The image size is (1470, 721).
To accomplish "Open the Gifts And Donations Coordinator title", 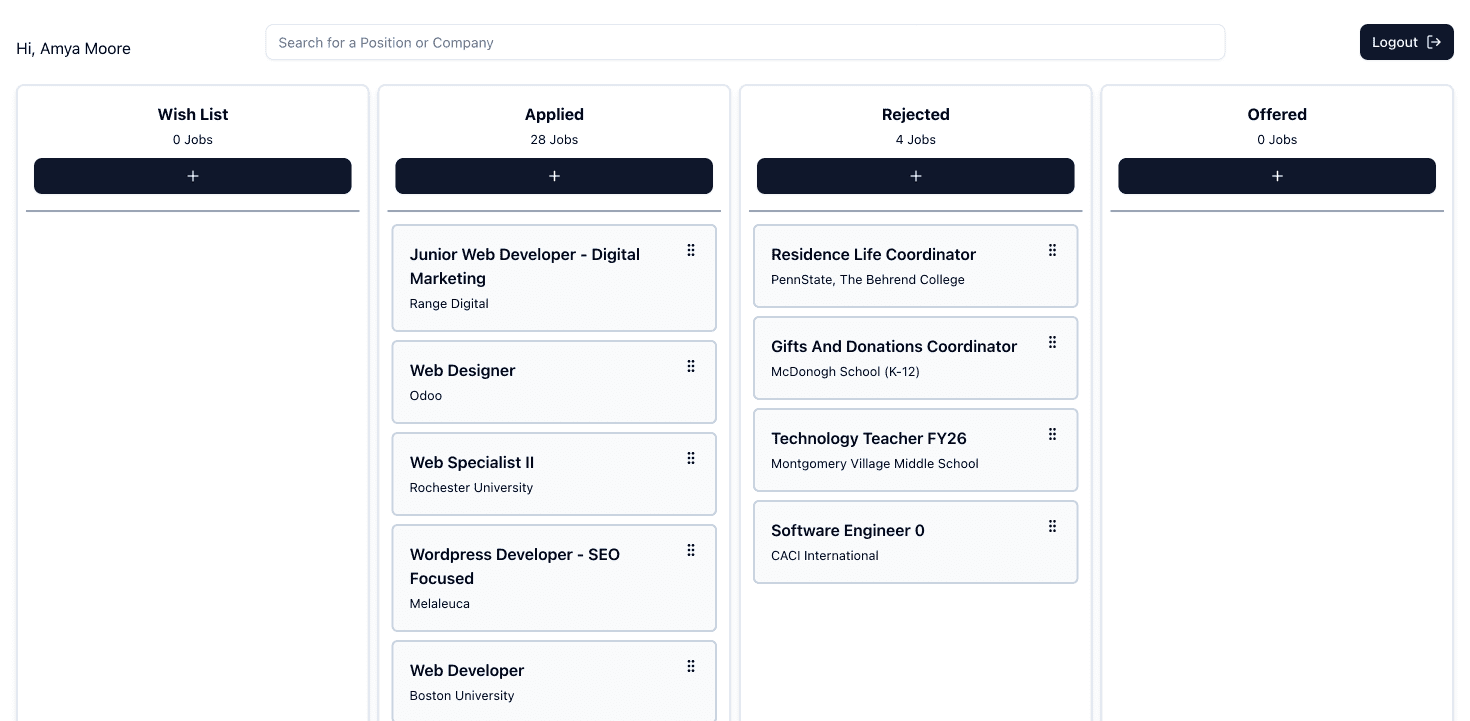I will pyautogui.click(x=894, y=346).
